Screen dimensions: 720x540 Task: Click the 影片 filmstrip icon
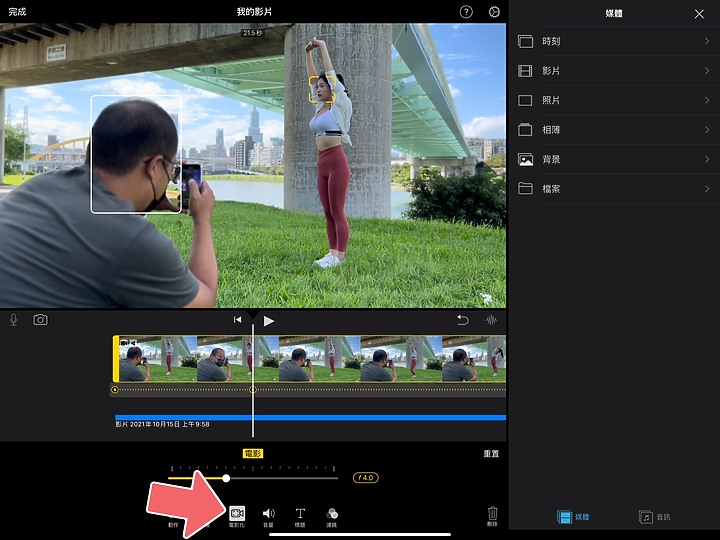(x=525, y=71)
